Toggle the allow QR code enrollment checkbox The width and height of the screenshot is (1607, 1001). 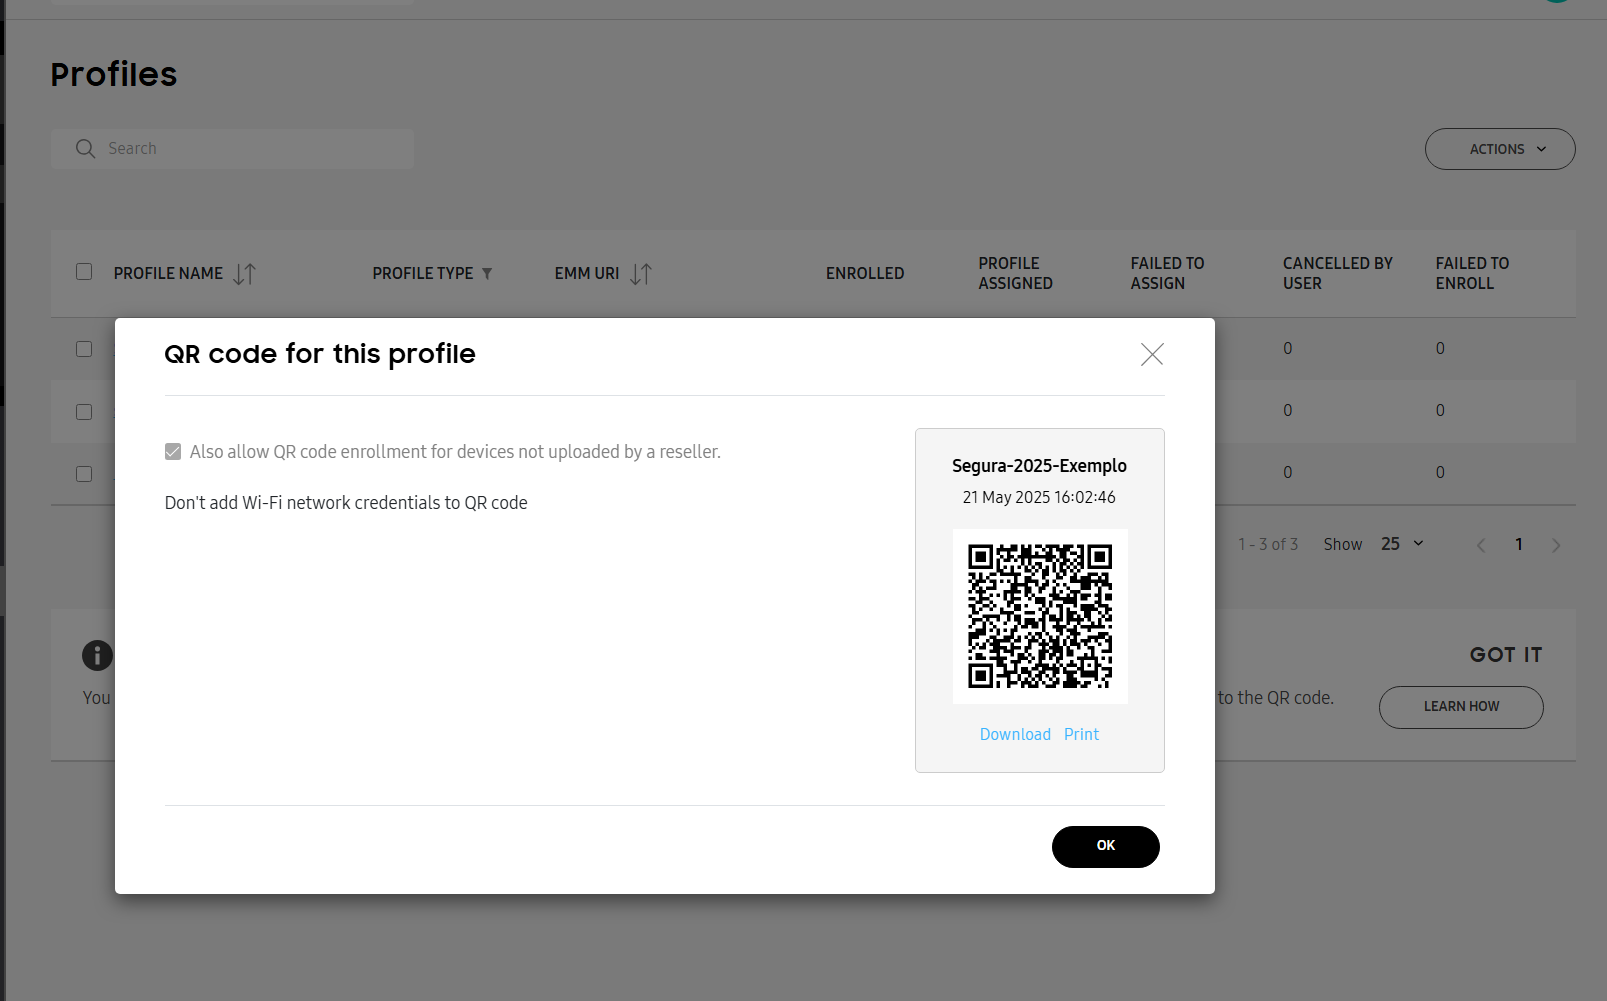(173, 452)
